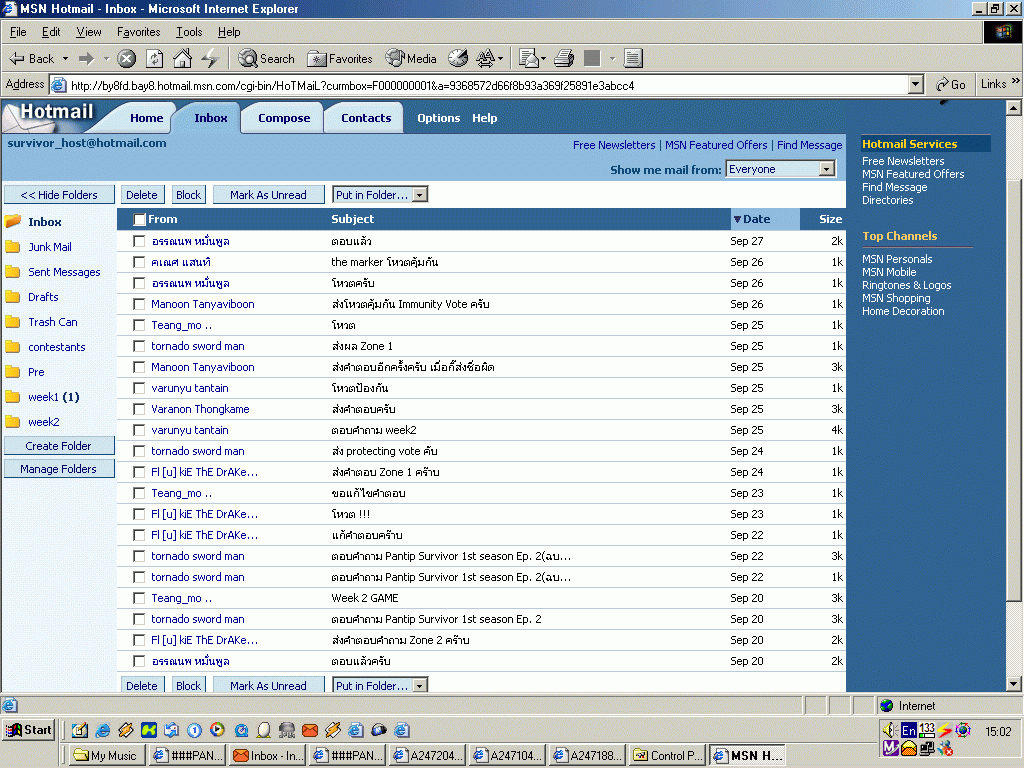Open the bottom 'Put in Folder...' dropdown
This screenshot has width=1024, height=768.
pyautogui.click(x=420, y=685)
